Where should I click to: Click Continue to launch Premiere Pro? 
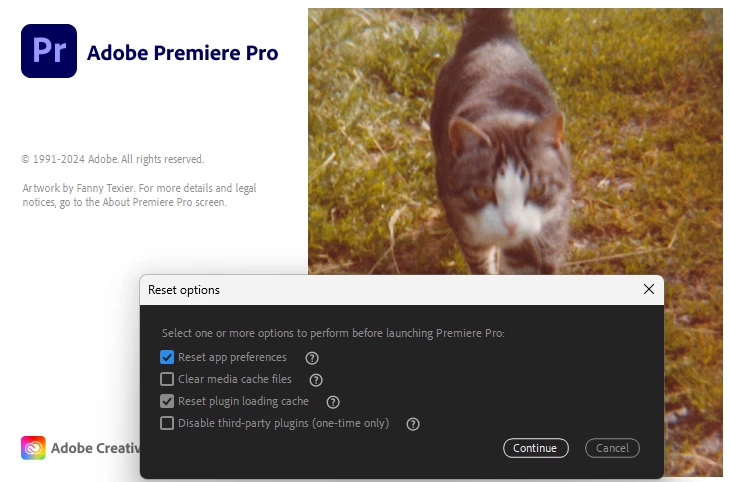coord(535,448)
